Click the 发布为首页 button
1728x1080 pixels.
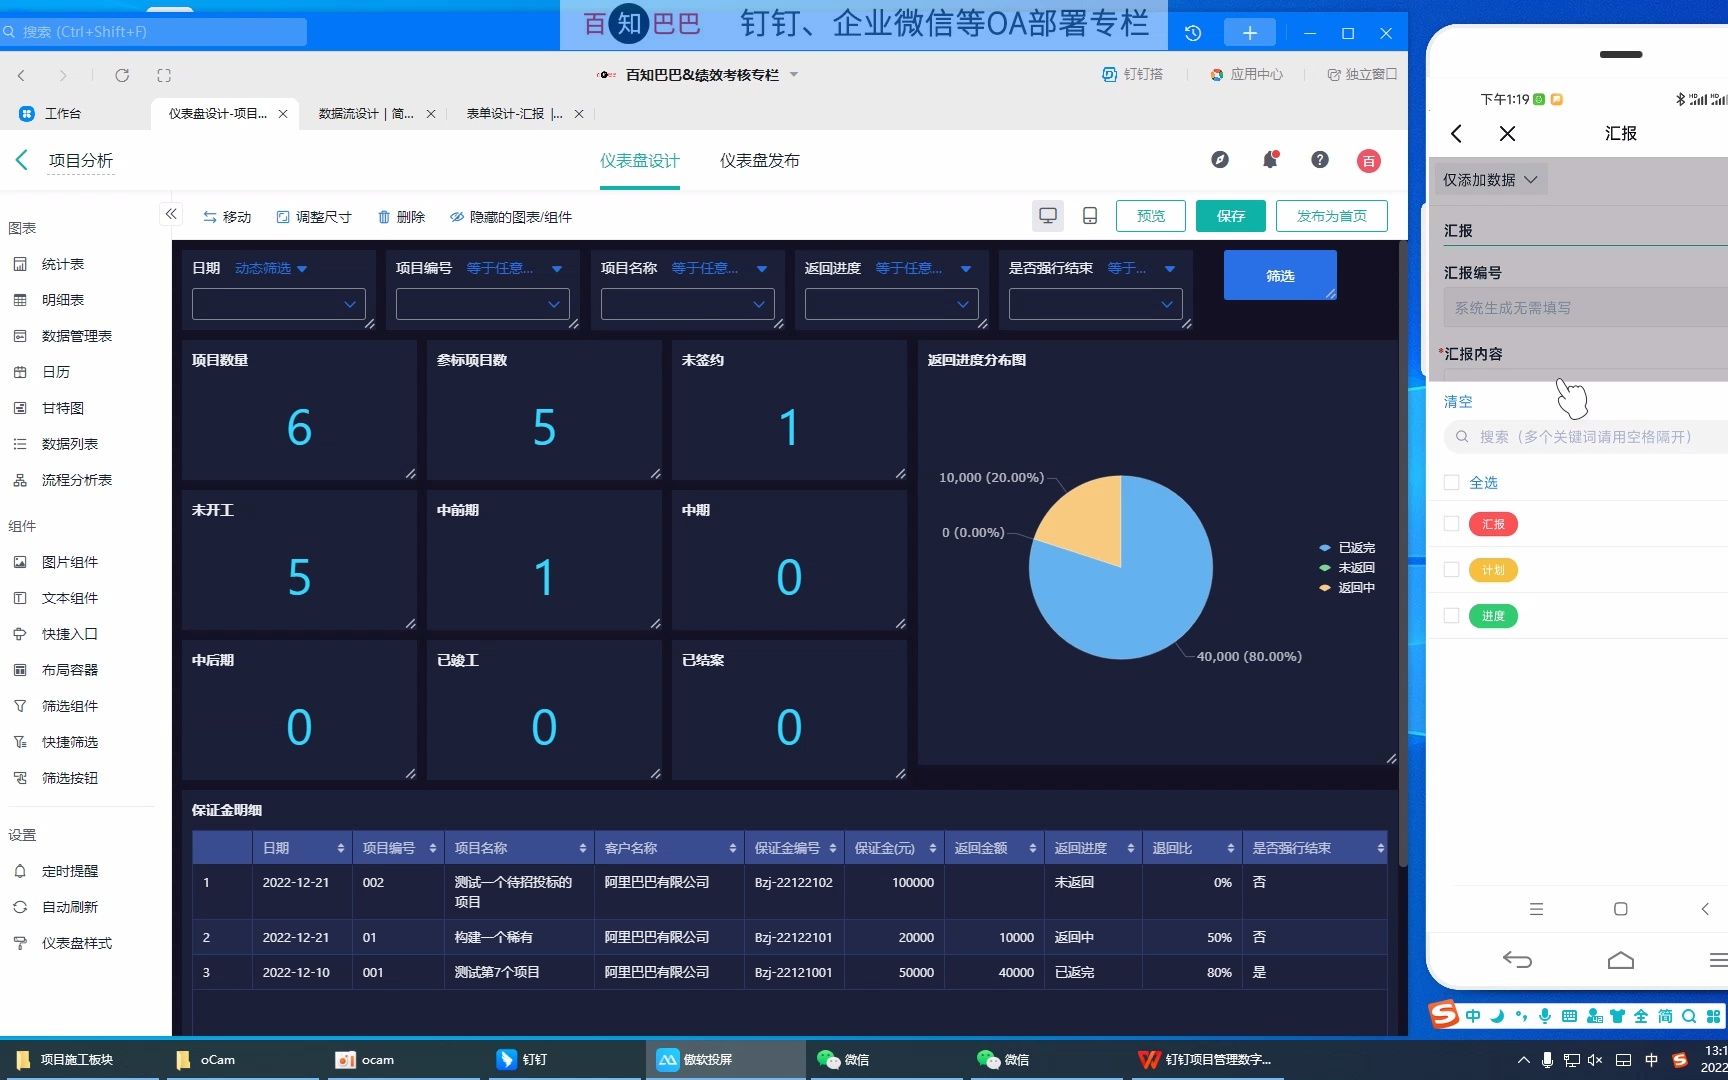(1332, 216)
